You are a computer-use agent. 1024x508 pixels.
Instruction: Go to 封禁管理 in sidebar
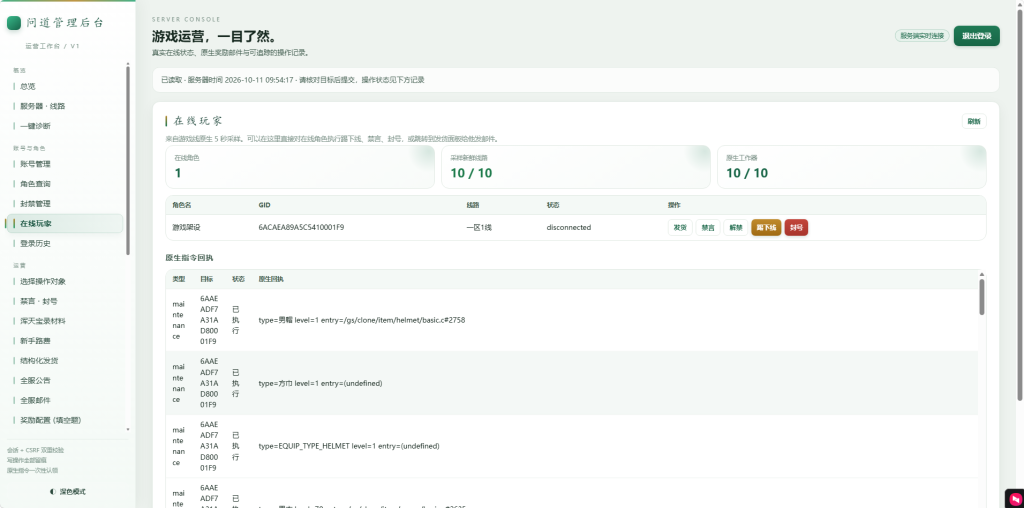point(64,204)
